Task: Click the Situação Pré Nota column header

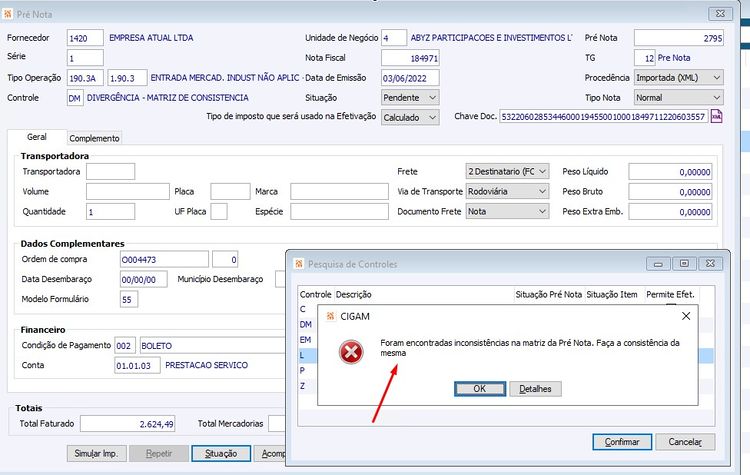Action: pos(549,295)
